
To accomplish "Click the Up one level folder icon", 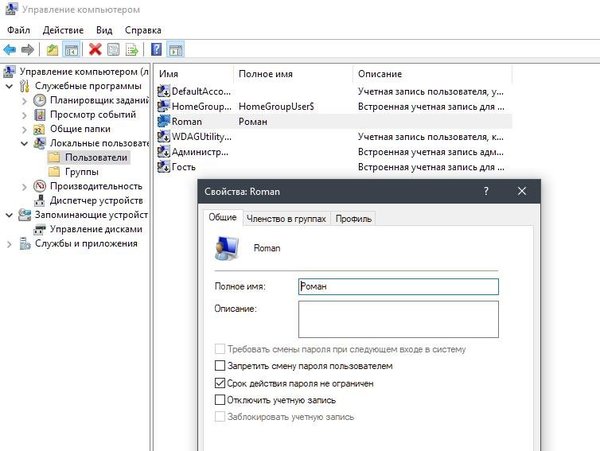I will pos(52,50).
